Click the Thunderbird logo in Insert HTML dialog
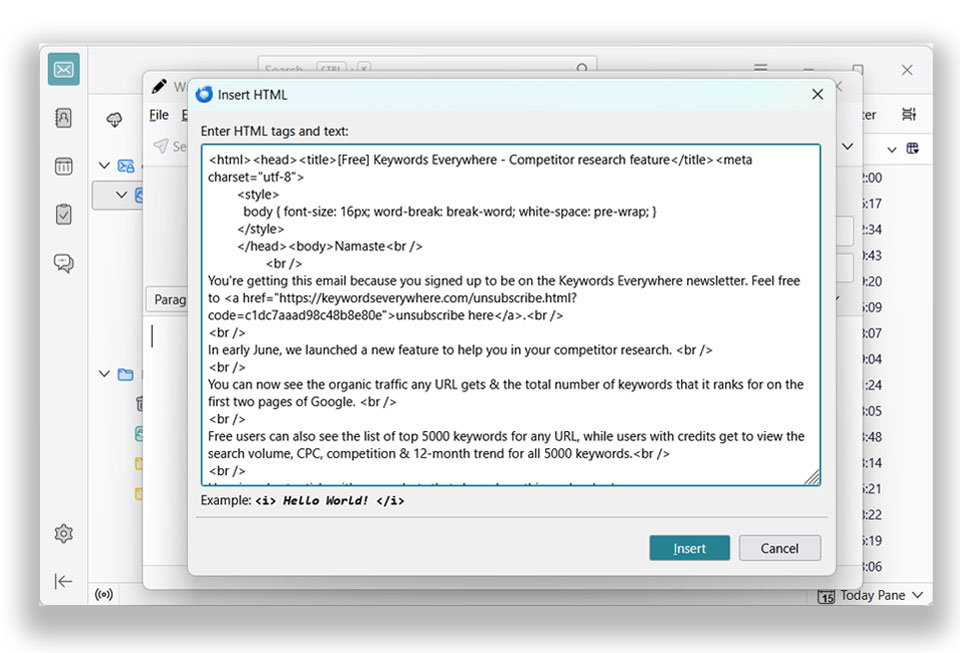The width and height of the screenshot is (960, 653). click(204, 94)
